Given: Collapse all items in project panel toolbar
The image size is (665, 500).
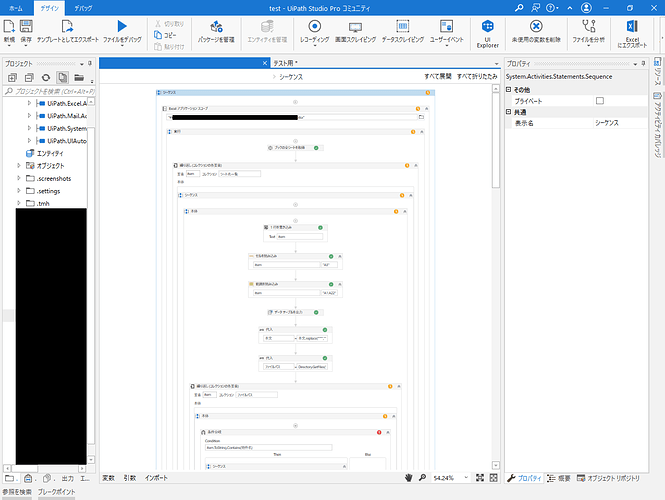Looking at the screenshot, I should [x=29, y=78].
